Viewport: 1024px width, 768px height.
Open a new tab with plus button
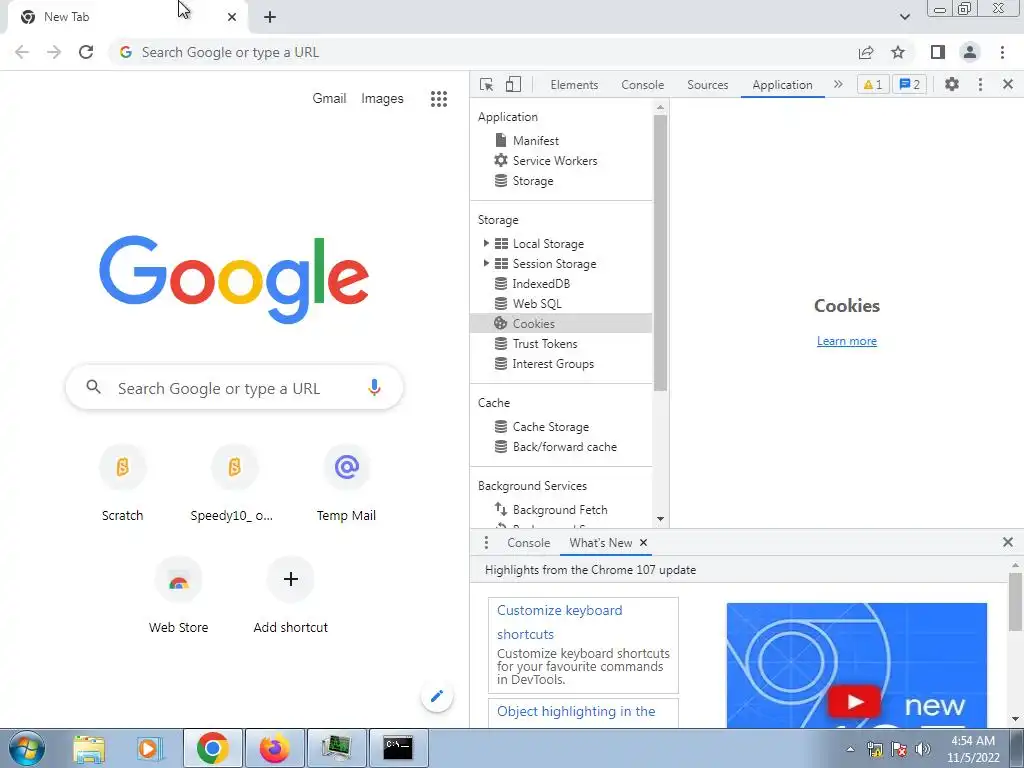[270, 18]
